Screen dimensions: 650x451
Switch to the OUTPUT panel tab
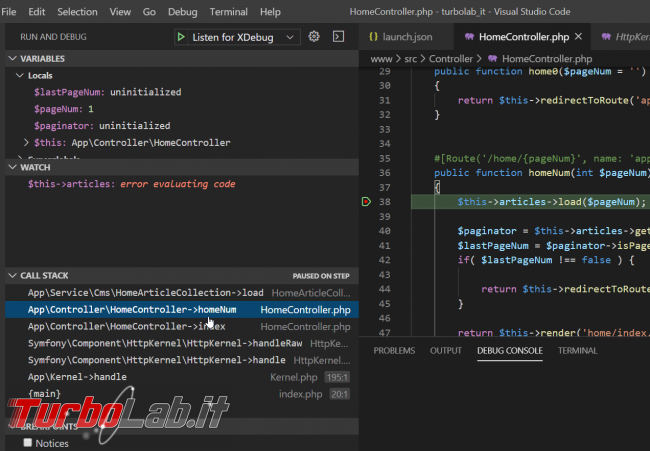pos(446,351)
